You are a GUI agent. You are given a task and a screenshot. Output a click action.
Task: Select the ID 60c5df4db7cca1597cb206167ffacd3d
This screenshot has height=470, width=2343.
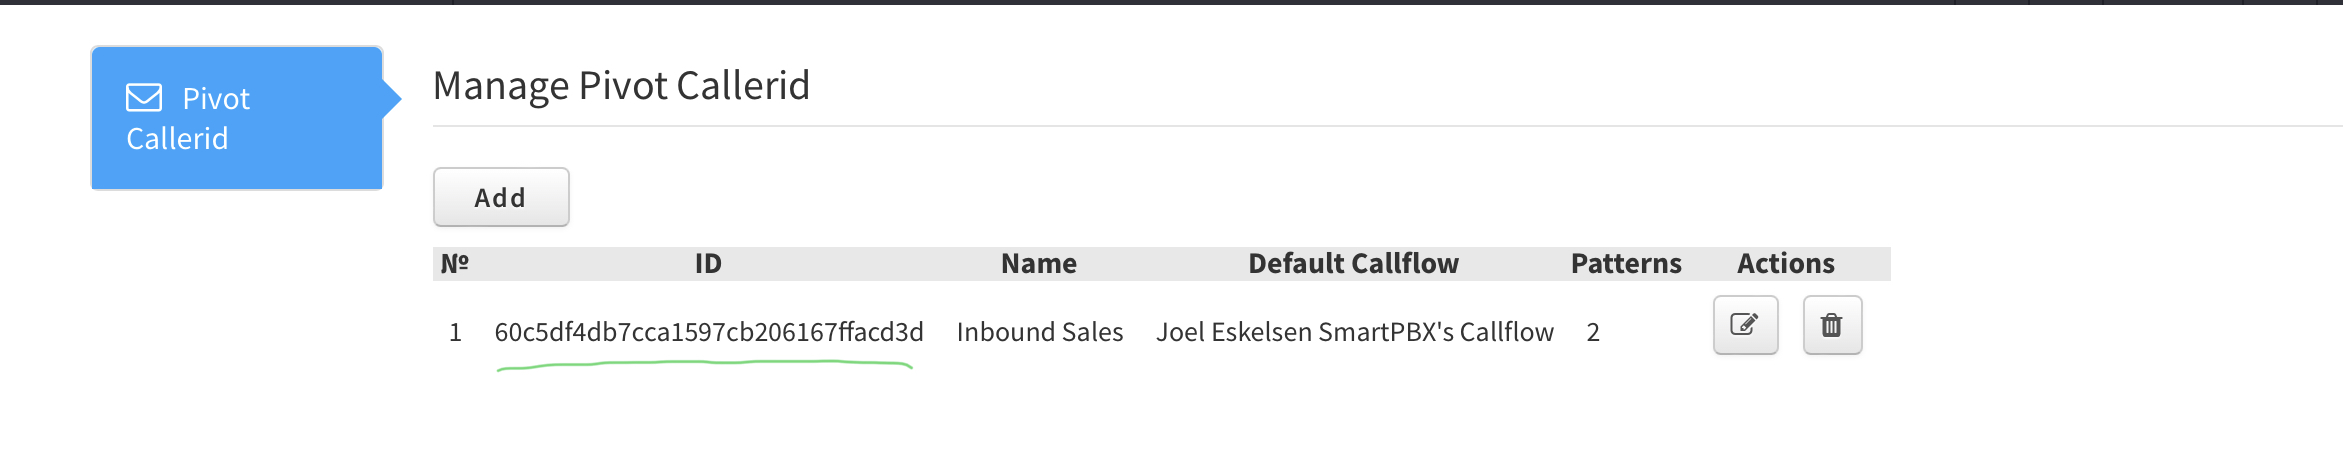(708, 332)
